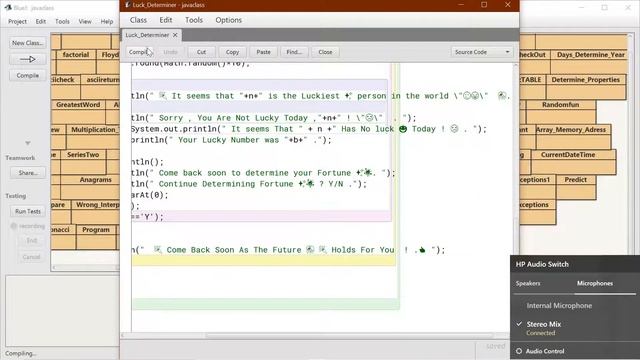Click the "Continue Determining Fortune" code line
640x360 pixels.
(249, 184)
